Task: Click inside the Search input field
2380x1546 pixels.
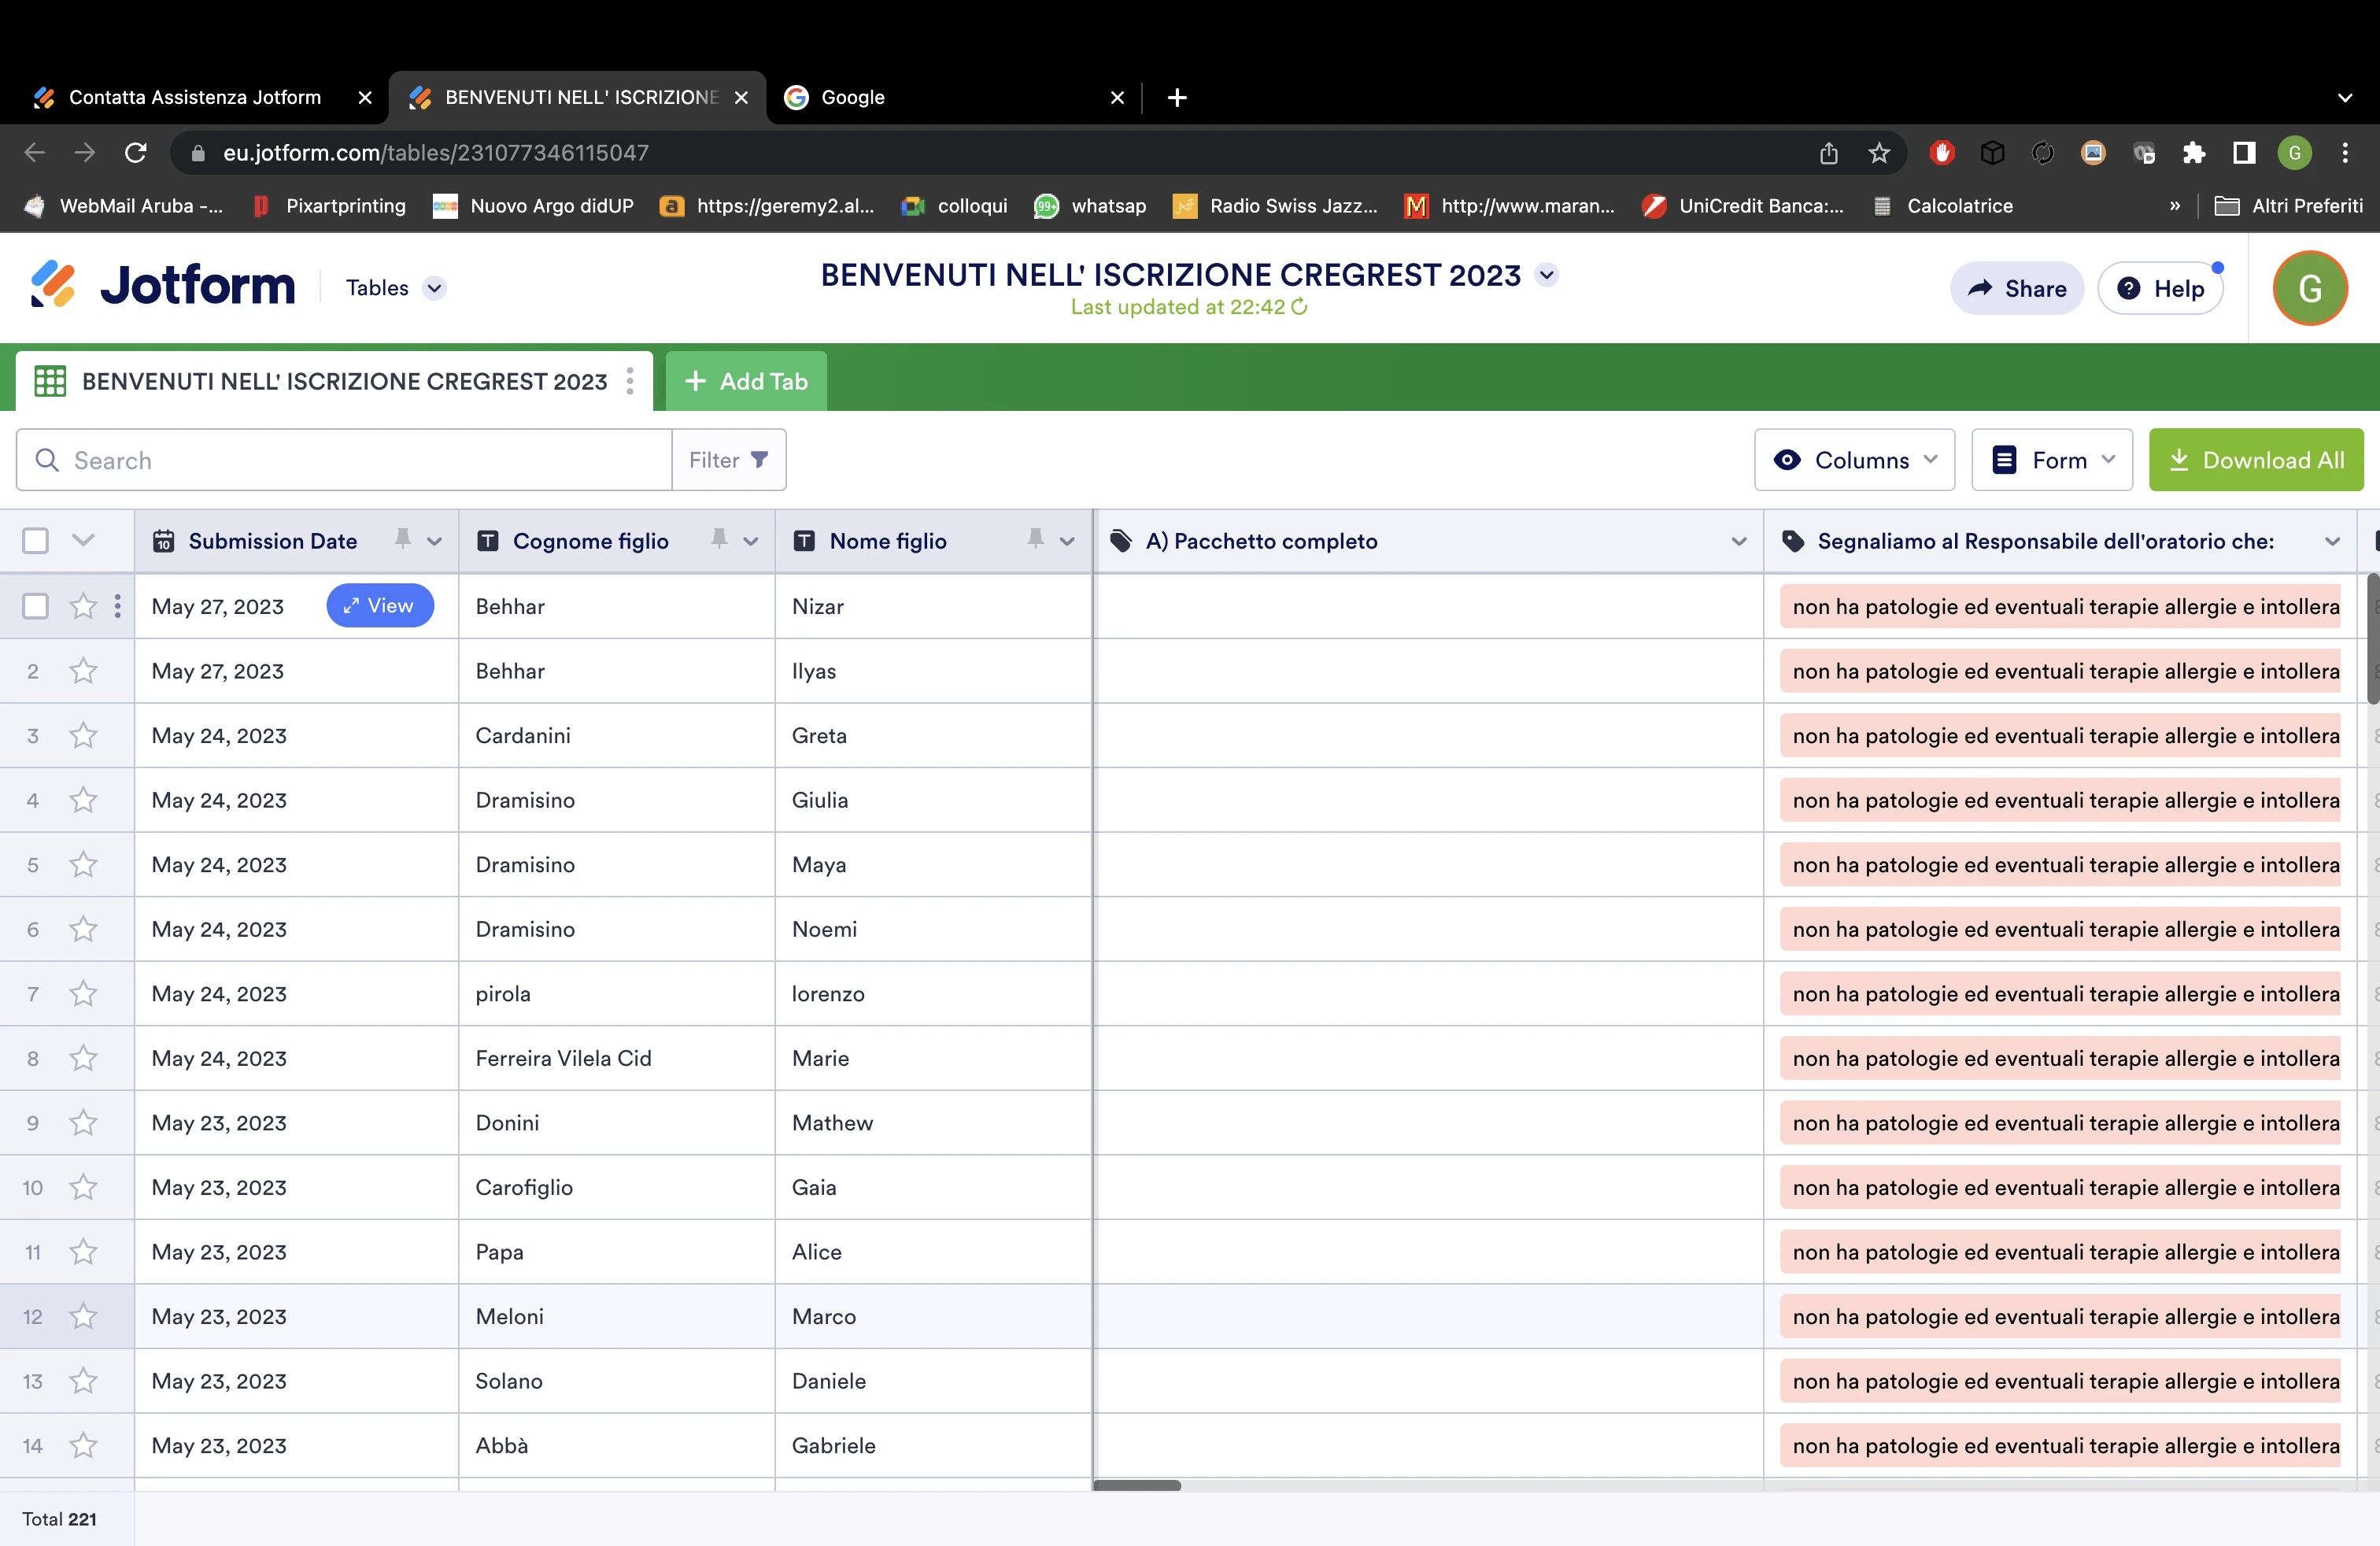Action: pyautogui.click(x=300, y=460)
